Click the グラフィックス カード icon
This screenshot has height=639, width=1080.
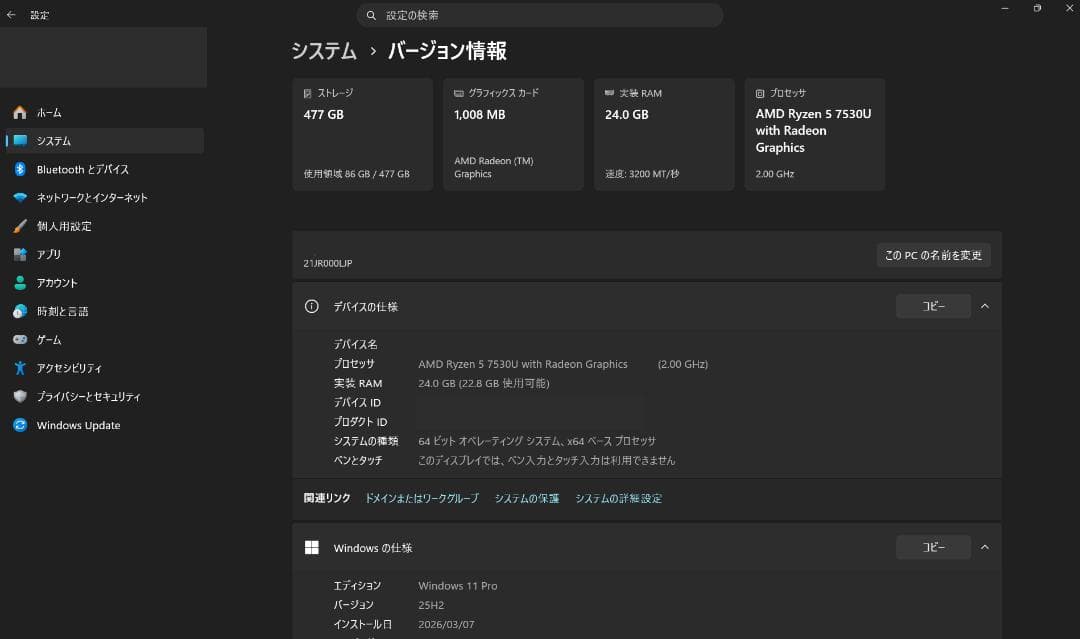click(459, 93)
